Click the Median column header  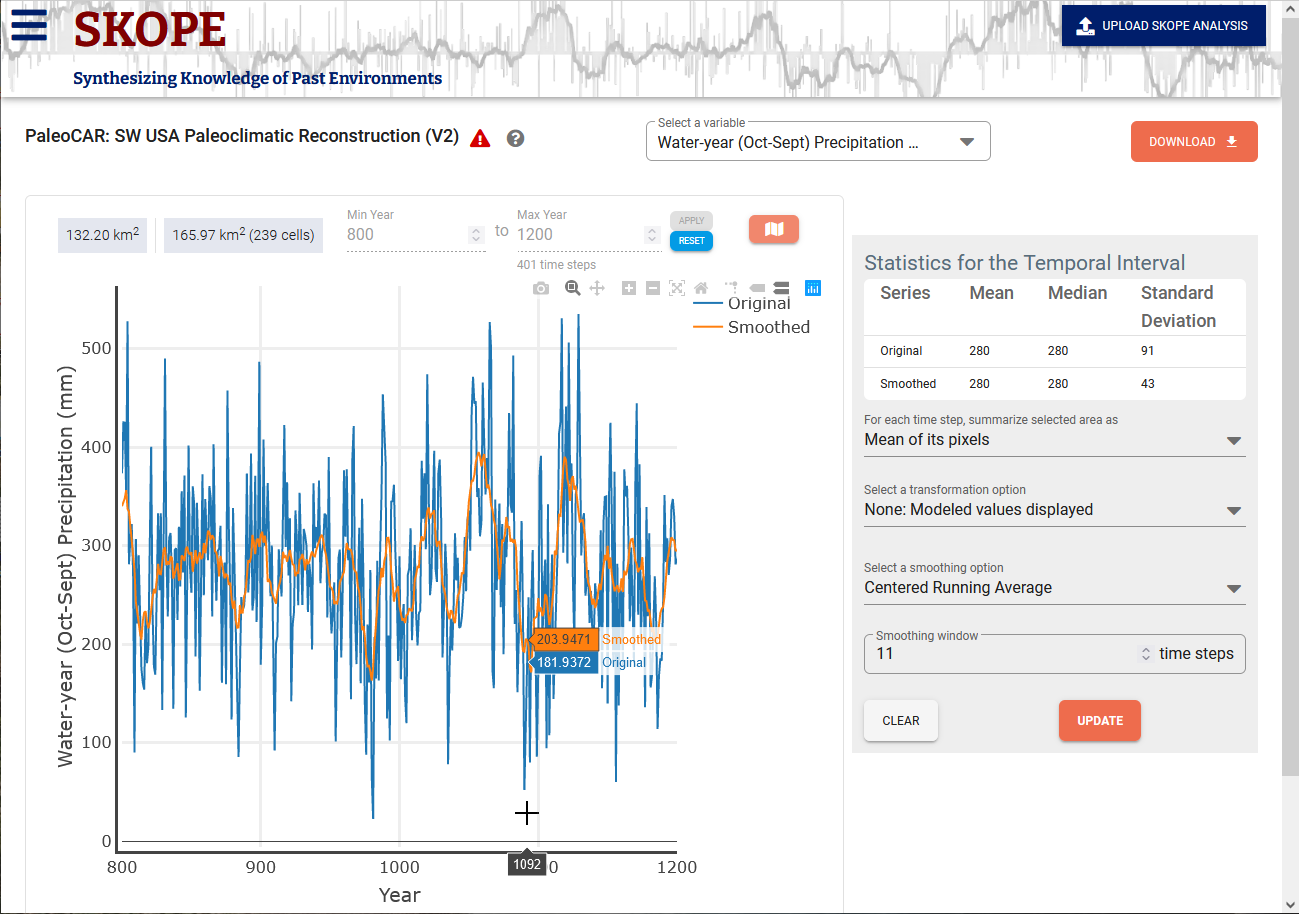point(1077,293)
